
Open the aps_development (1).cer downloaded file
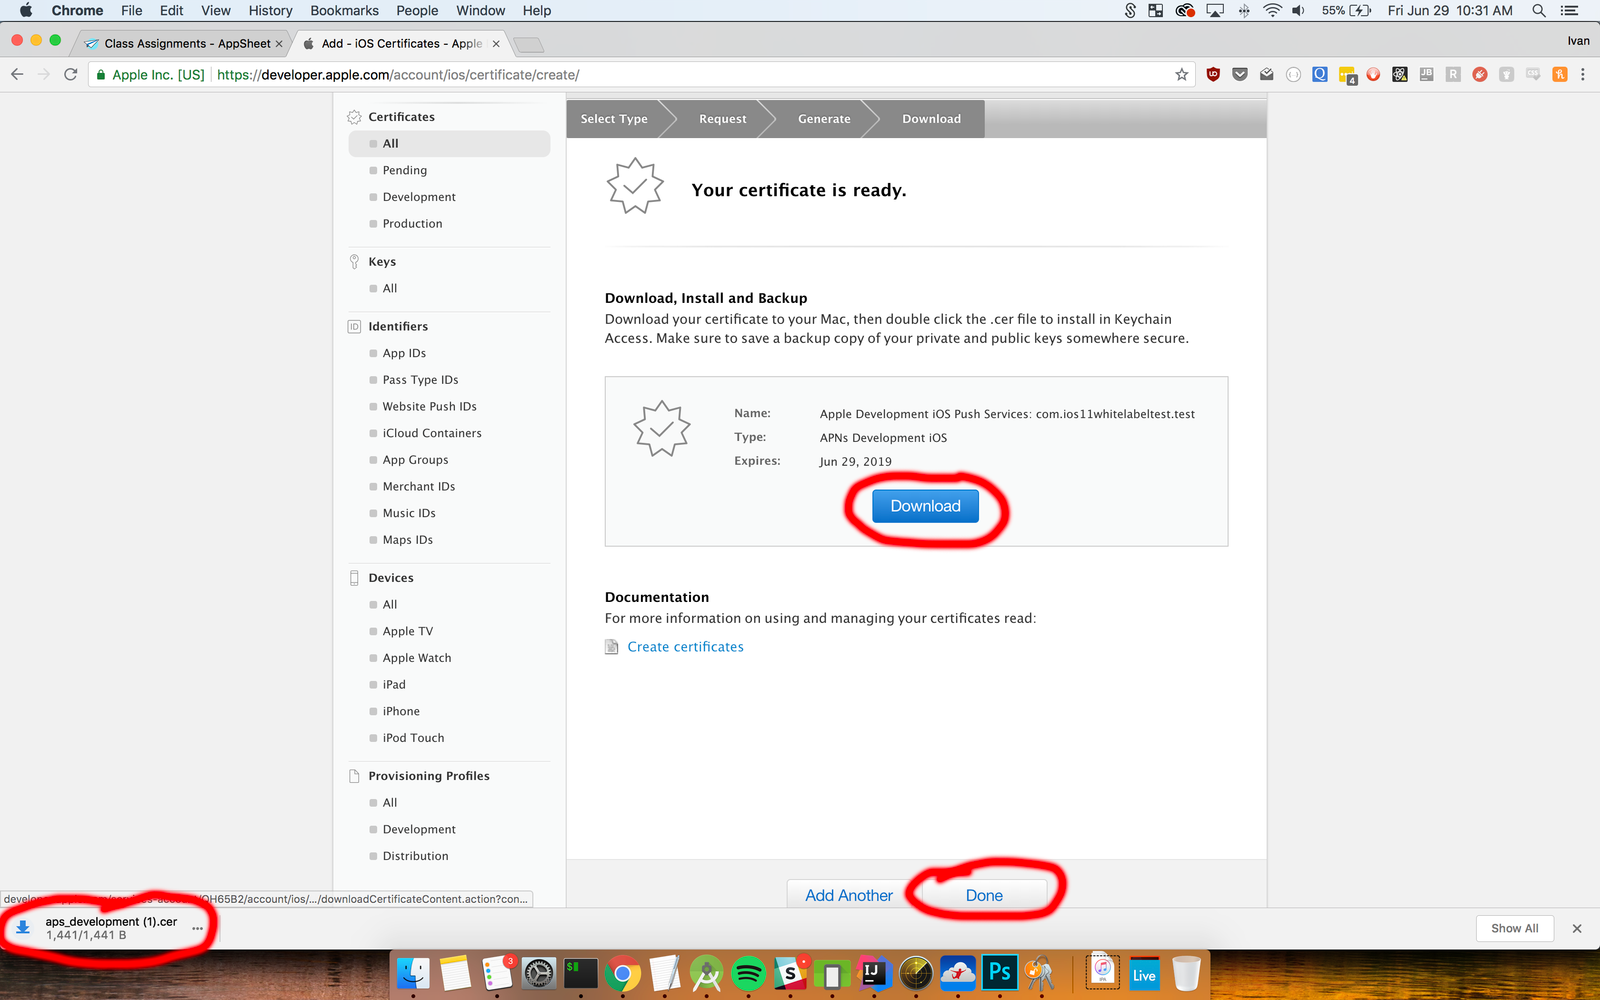111,928
